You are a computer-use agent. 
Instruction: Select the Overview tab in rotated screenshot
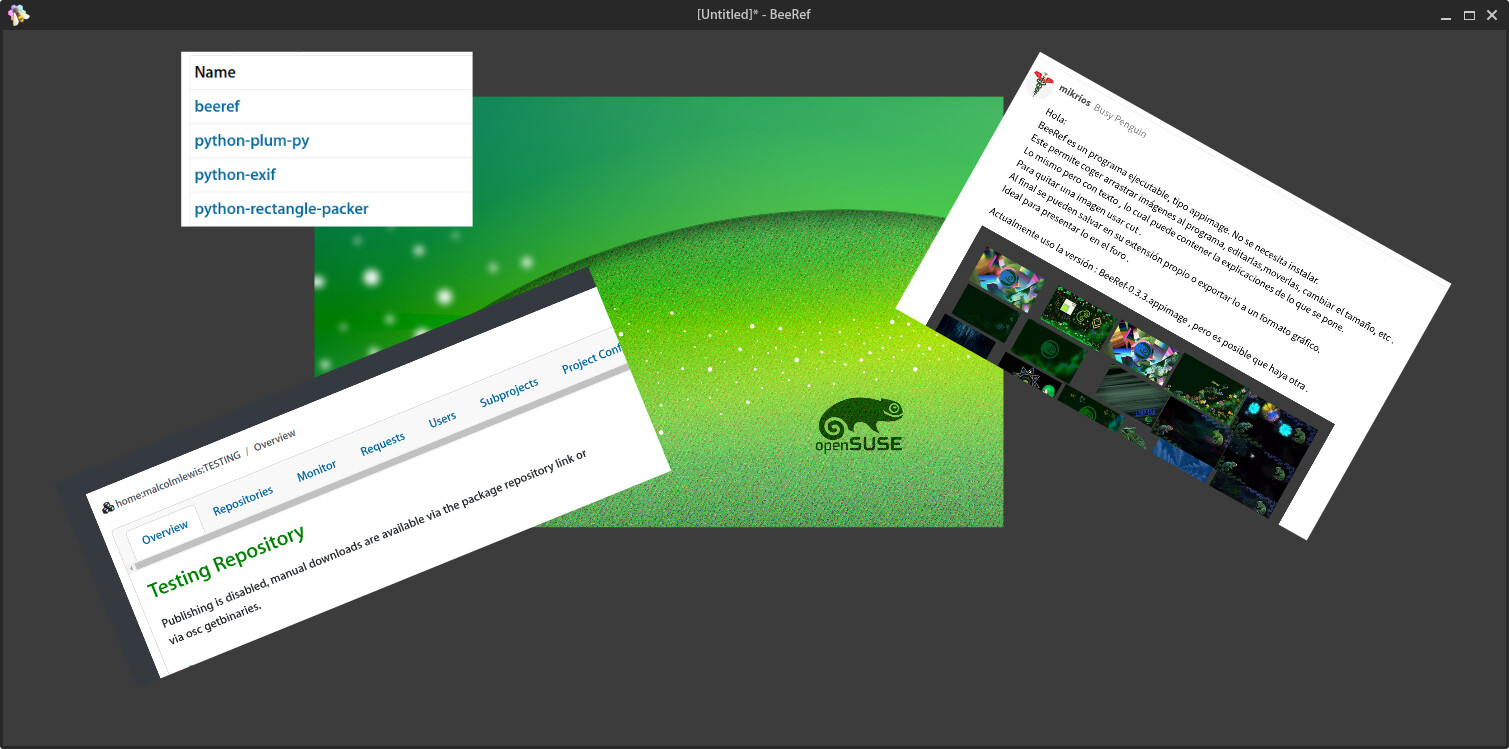[165, 533]
